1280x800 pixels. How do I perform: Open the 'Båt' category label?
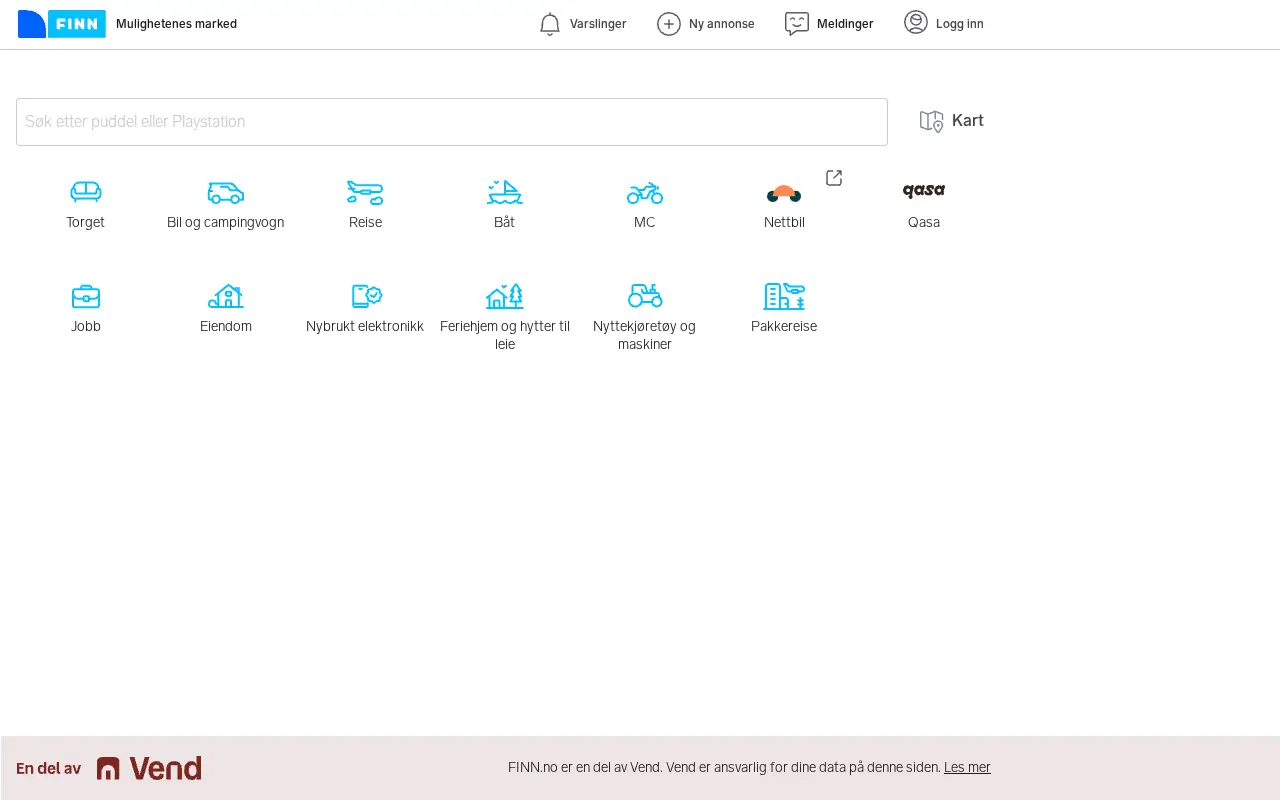point(505,222)
